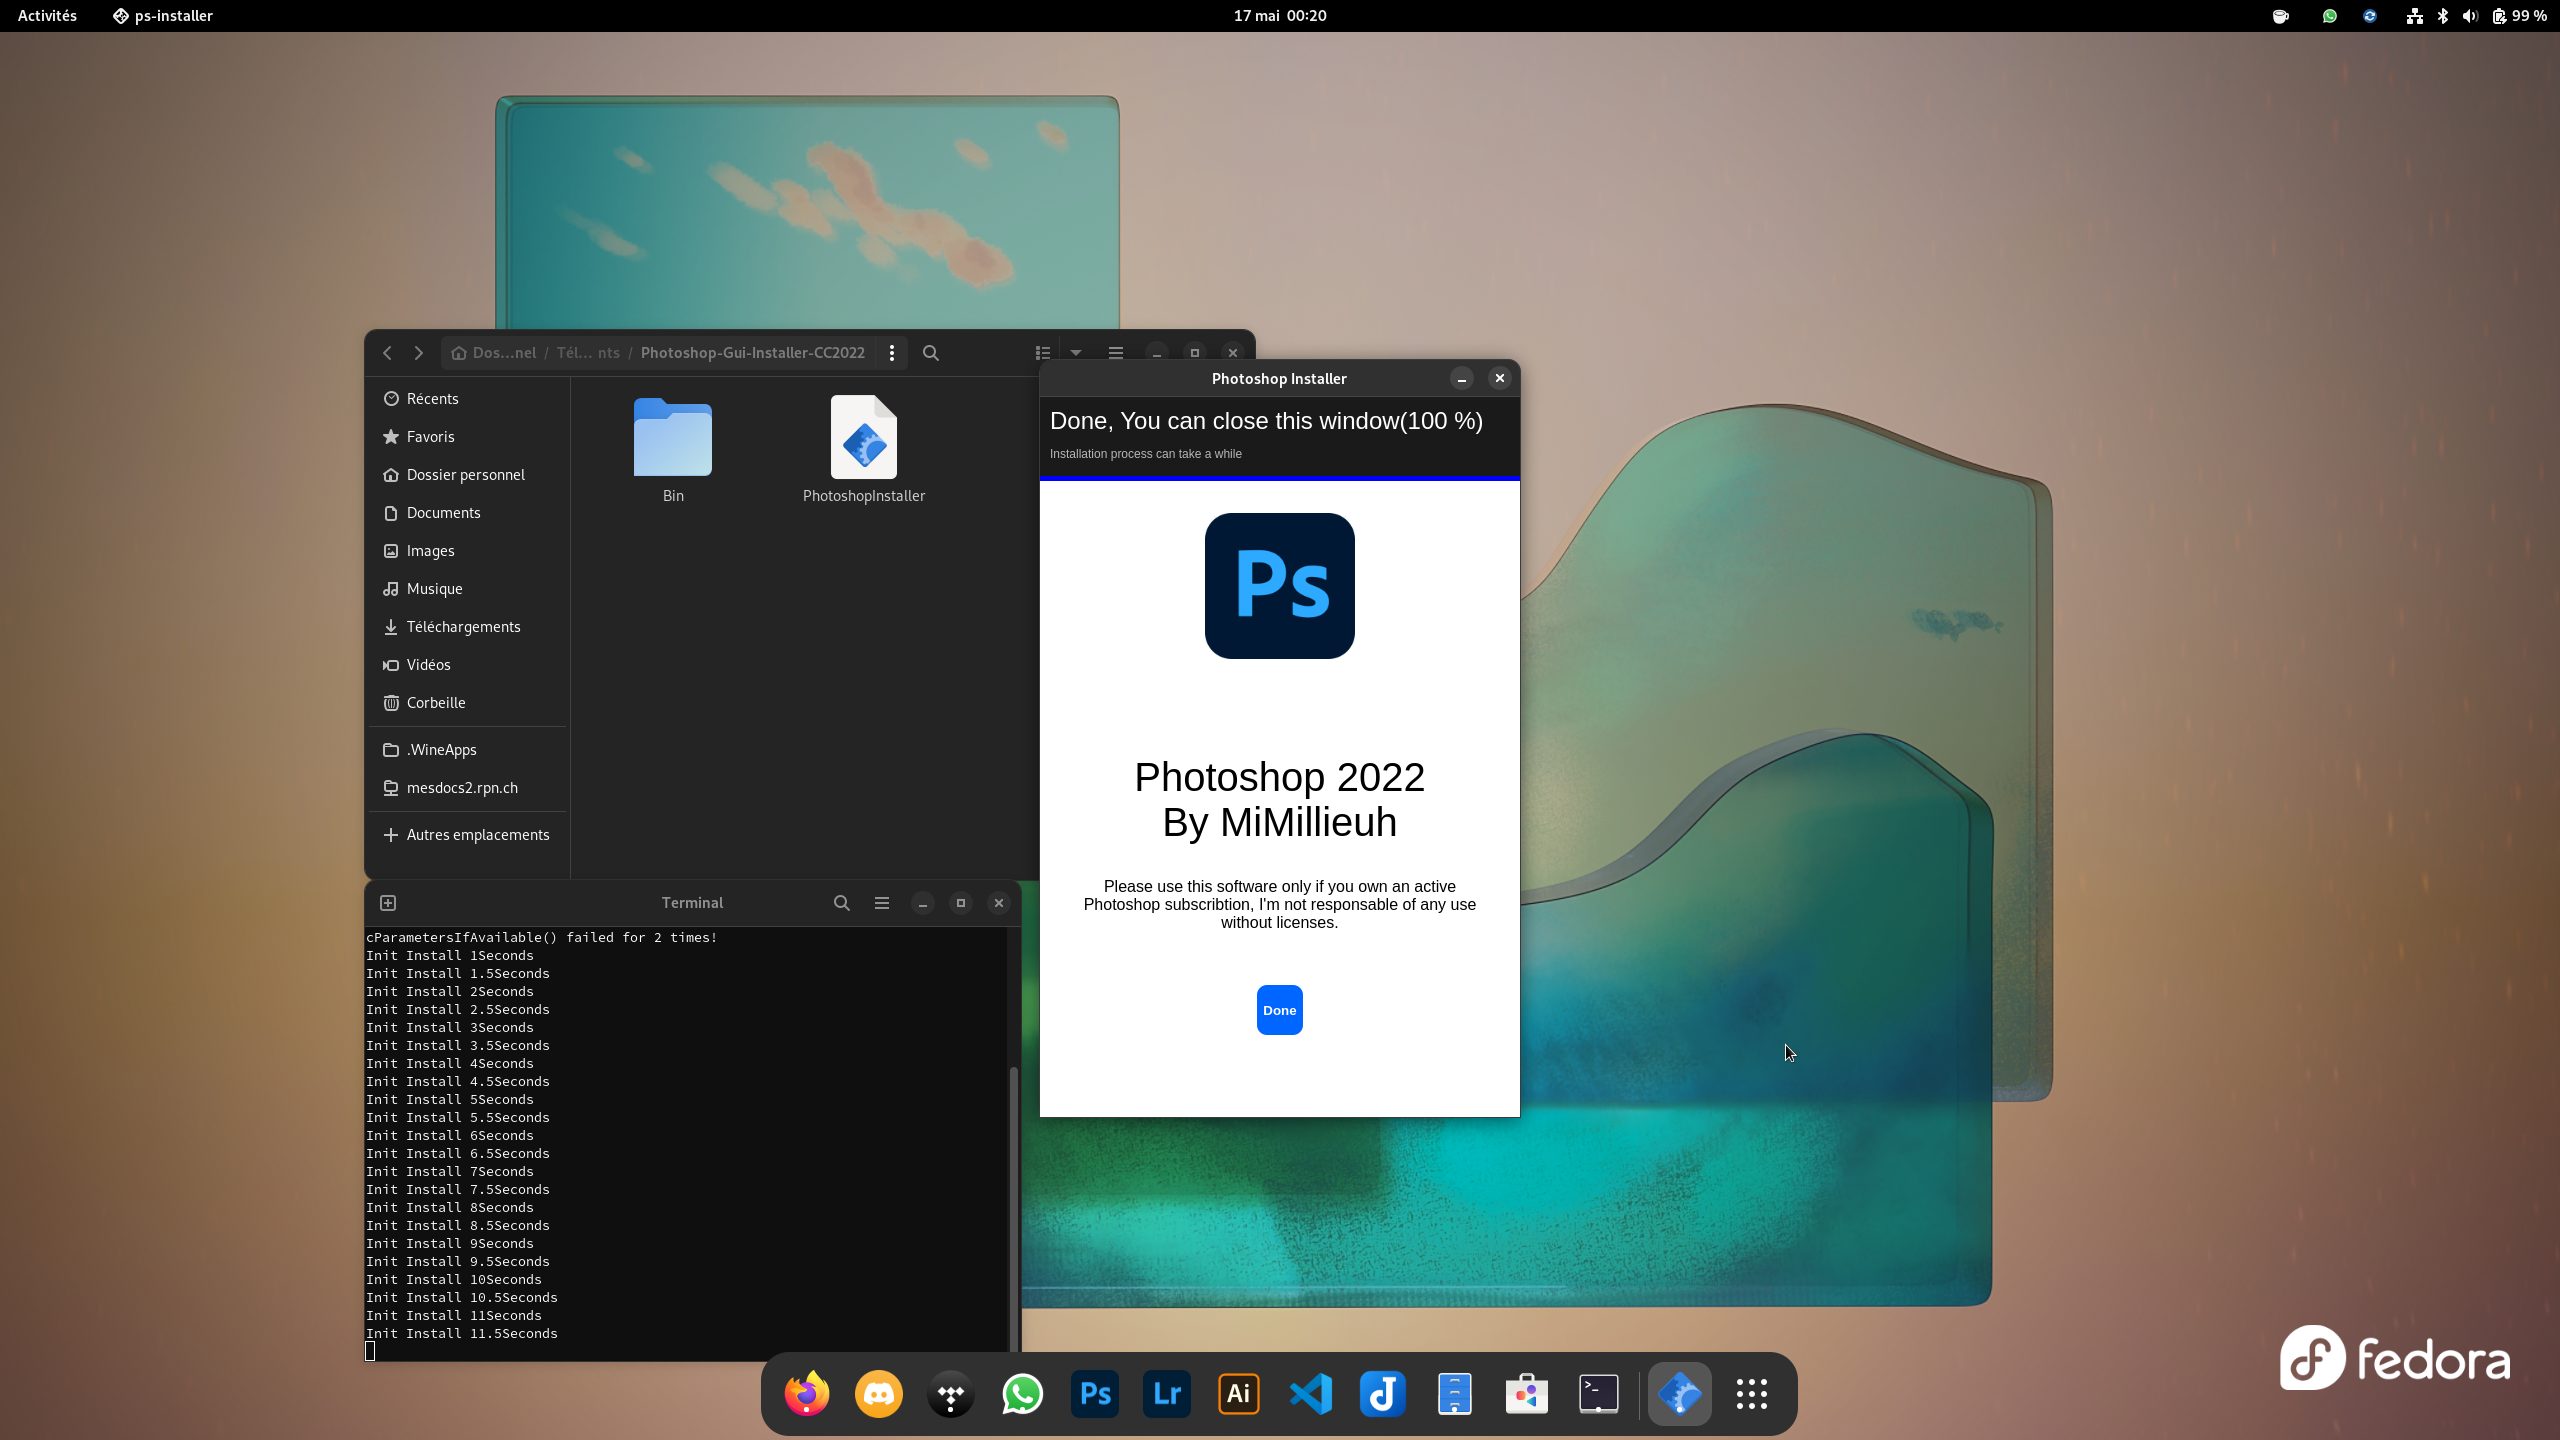Click Photoshop-Gui-Installer-CC2022 path segment
This screenshot has width=2560, height=1440.
coord(753,353)
